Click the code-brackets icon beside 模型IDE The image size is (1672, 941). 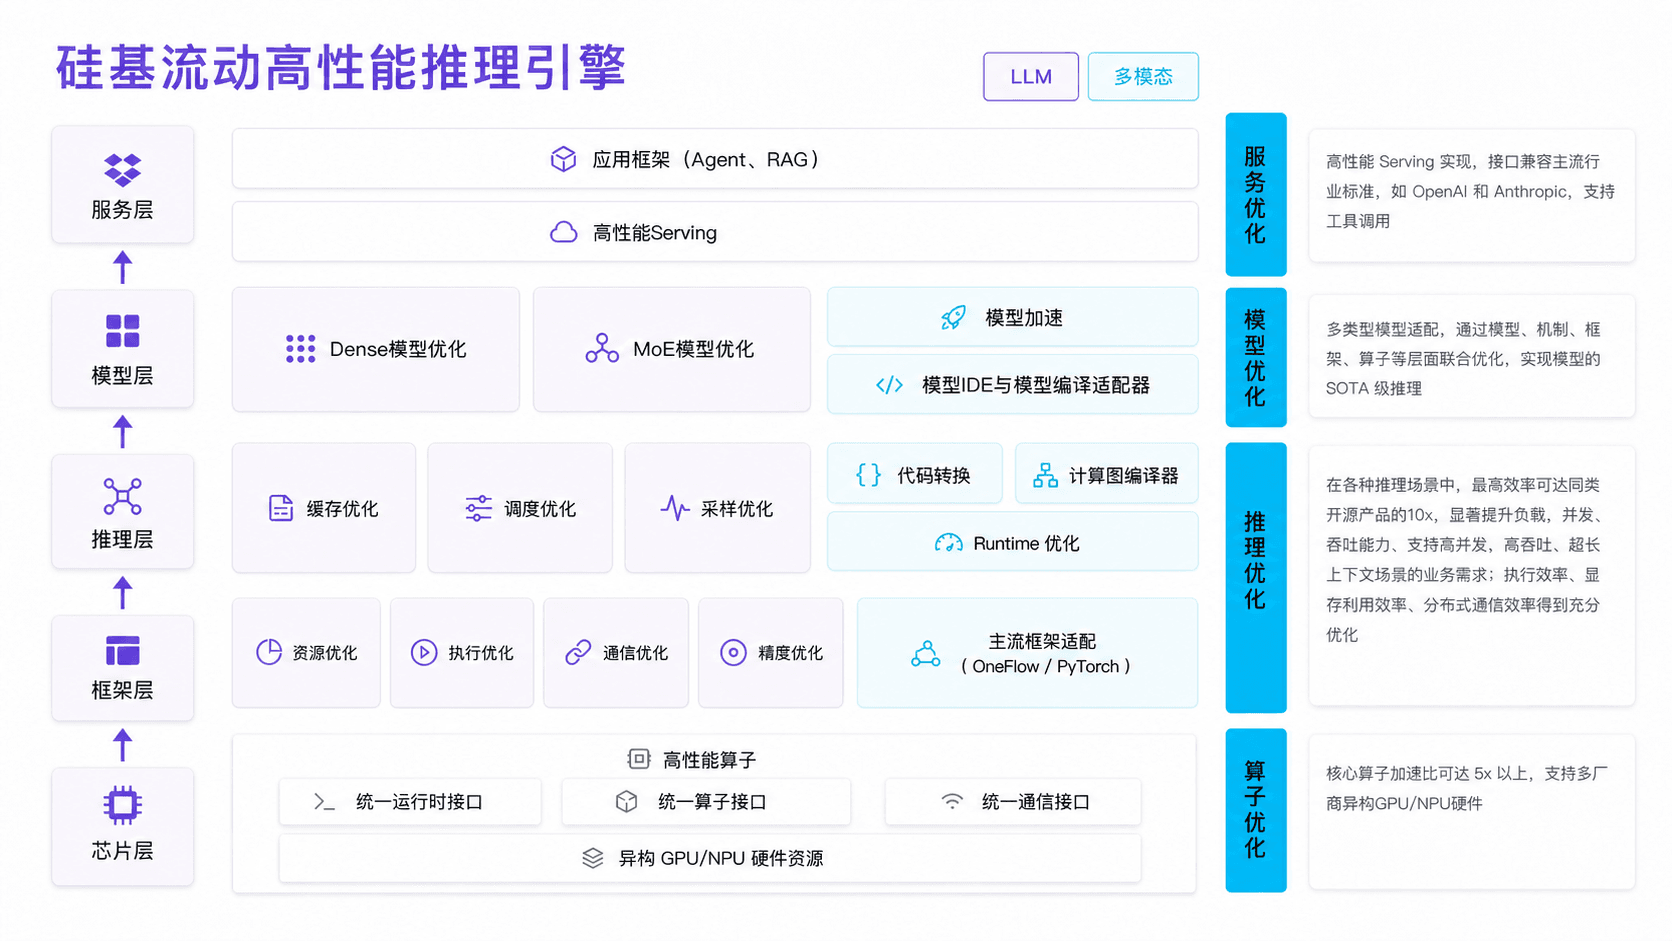click(889, 385)
